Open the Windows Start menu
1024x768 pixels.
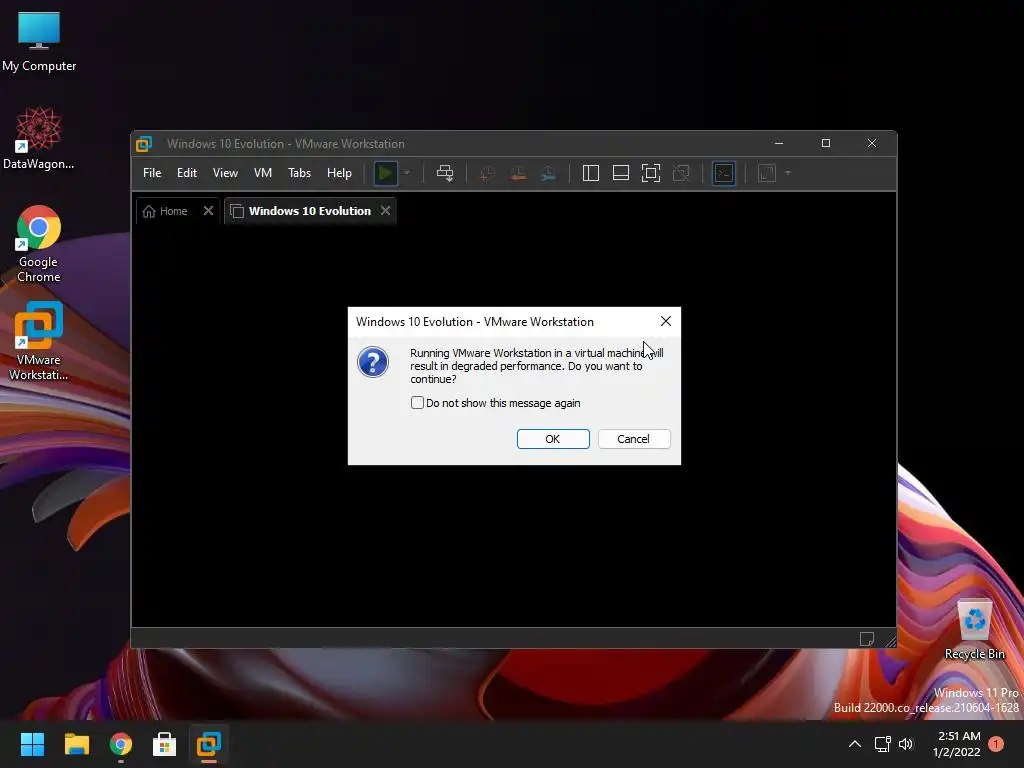click(x=32, y=744)
